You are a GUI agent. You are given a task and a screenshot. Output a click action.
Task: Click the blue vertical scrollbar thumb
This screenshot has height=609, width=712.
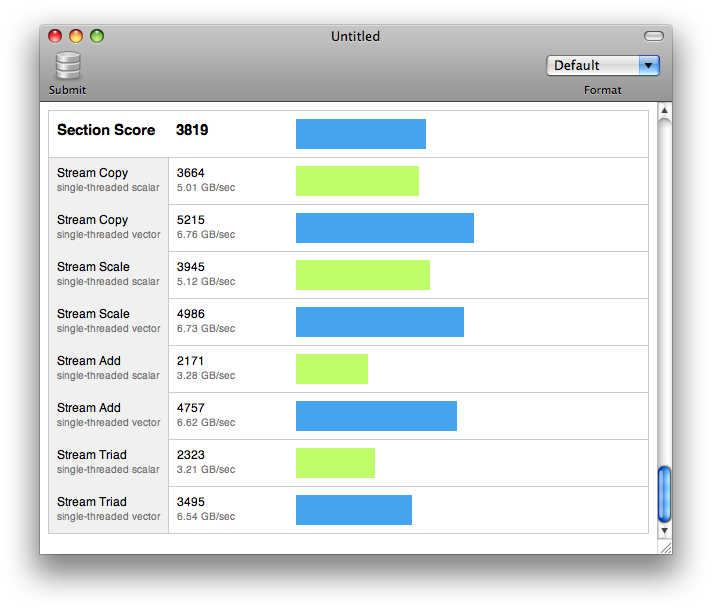(x=664, y=494)
